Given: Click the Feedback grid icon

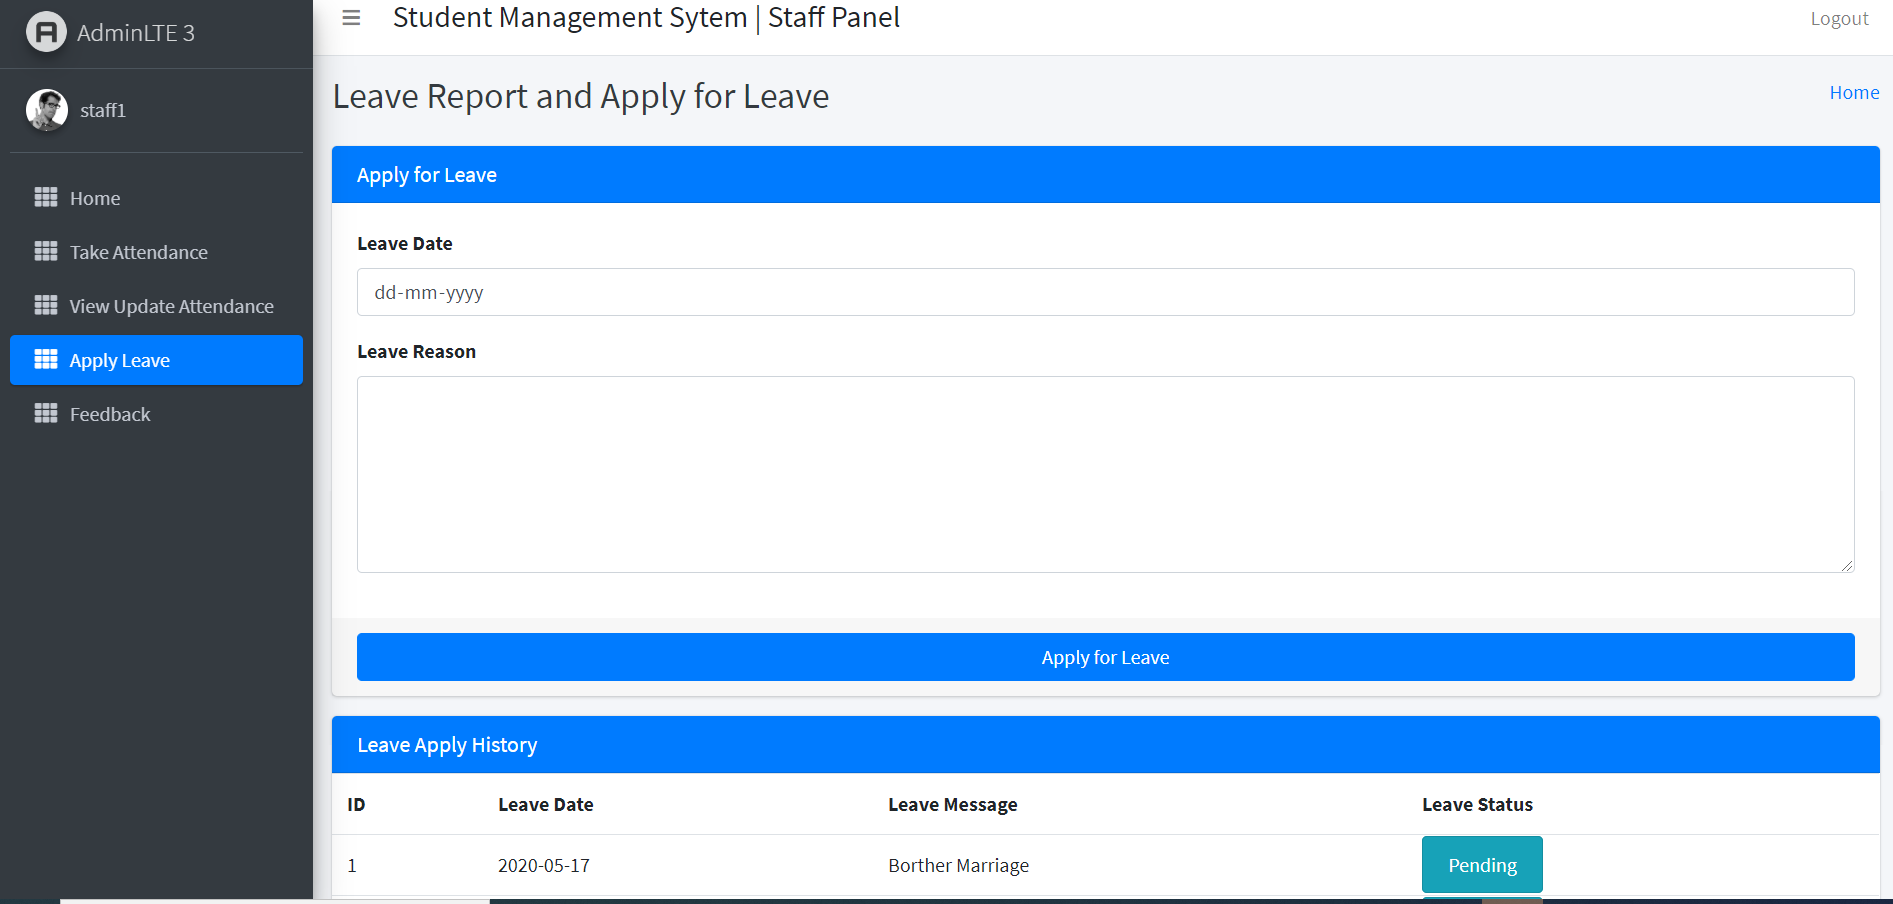Looking at the screenshot, I should point(46,414).
